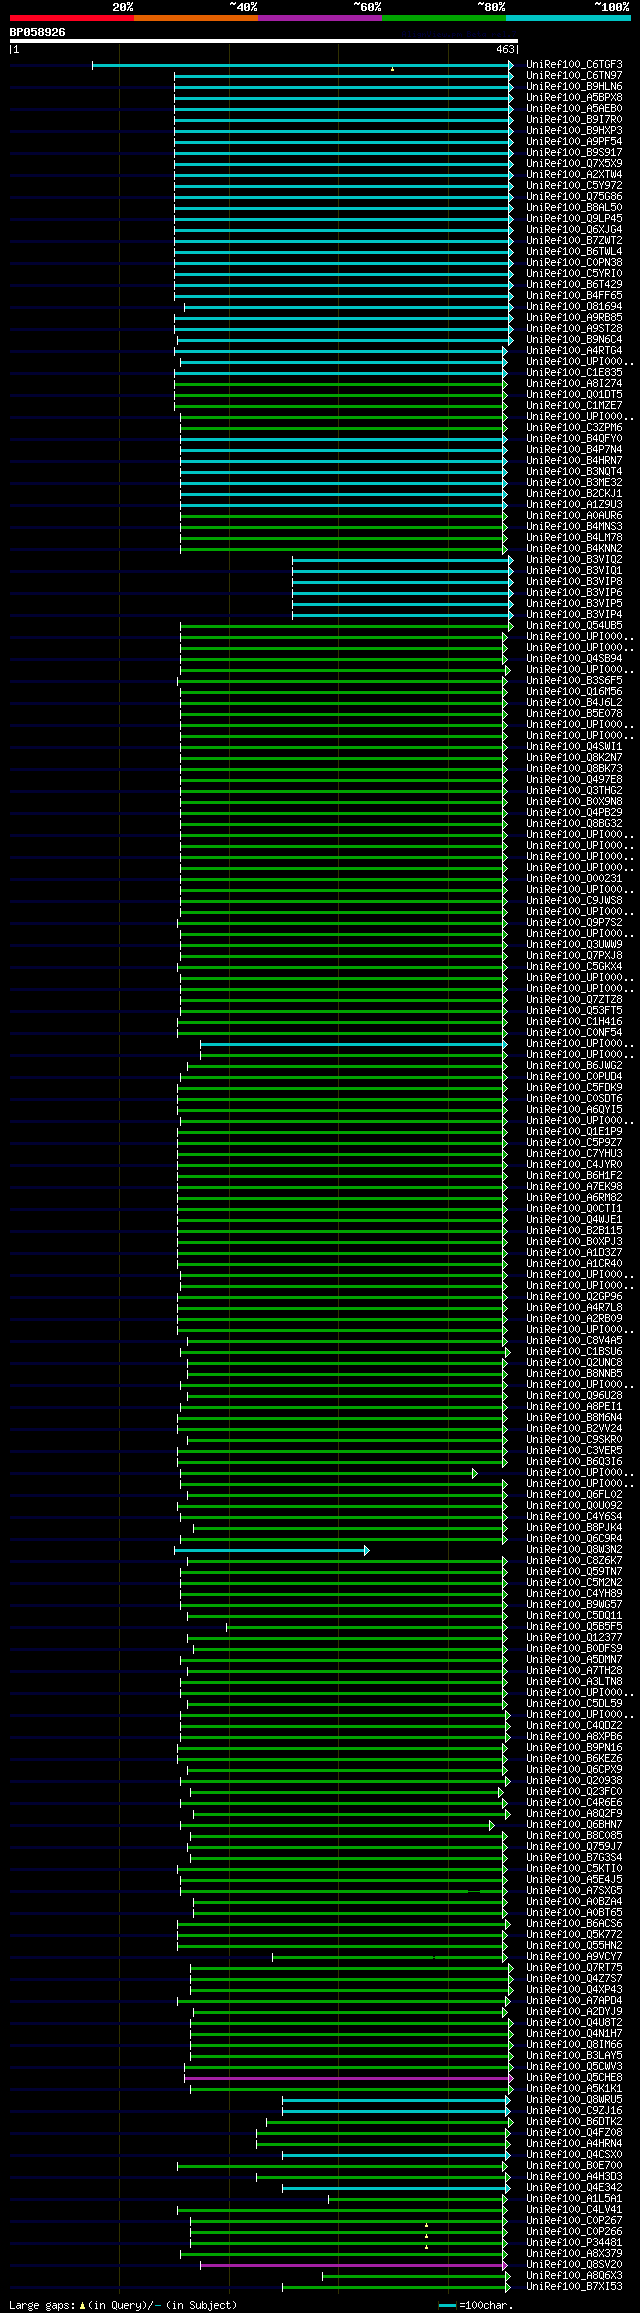This screenshot has height=2313, width=640.
Task: Click the UniRef100_B8AL50 label
Action: (x=574, y=208)
